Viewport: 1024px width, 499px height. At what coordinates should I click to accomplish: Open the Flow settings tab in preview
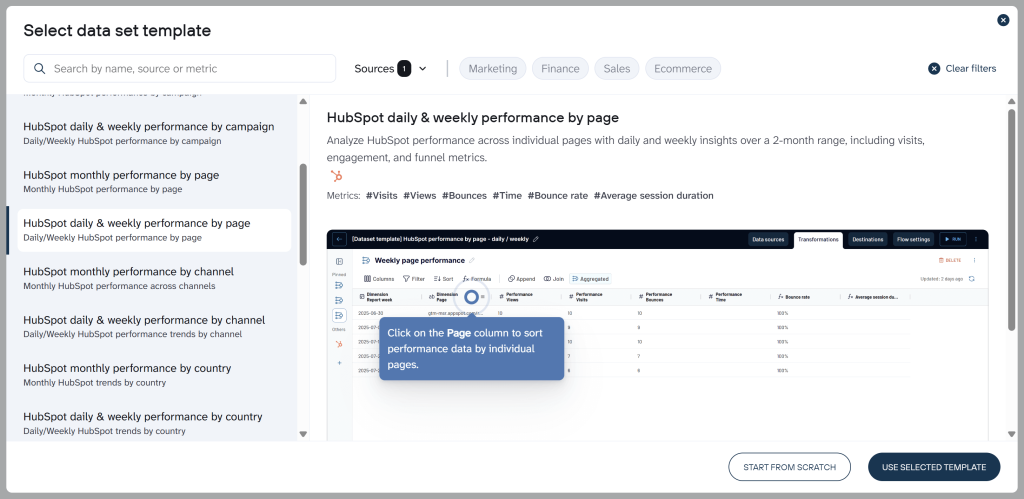pyautogui.click(x=914, y=239)
